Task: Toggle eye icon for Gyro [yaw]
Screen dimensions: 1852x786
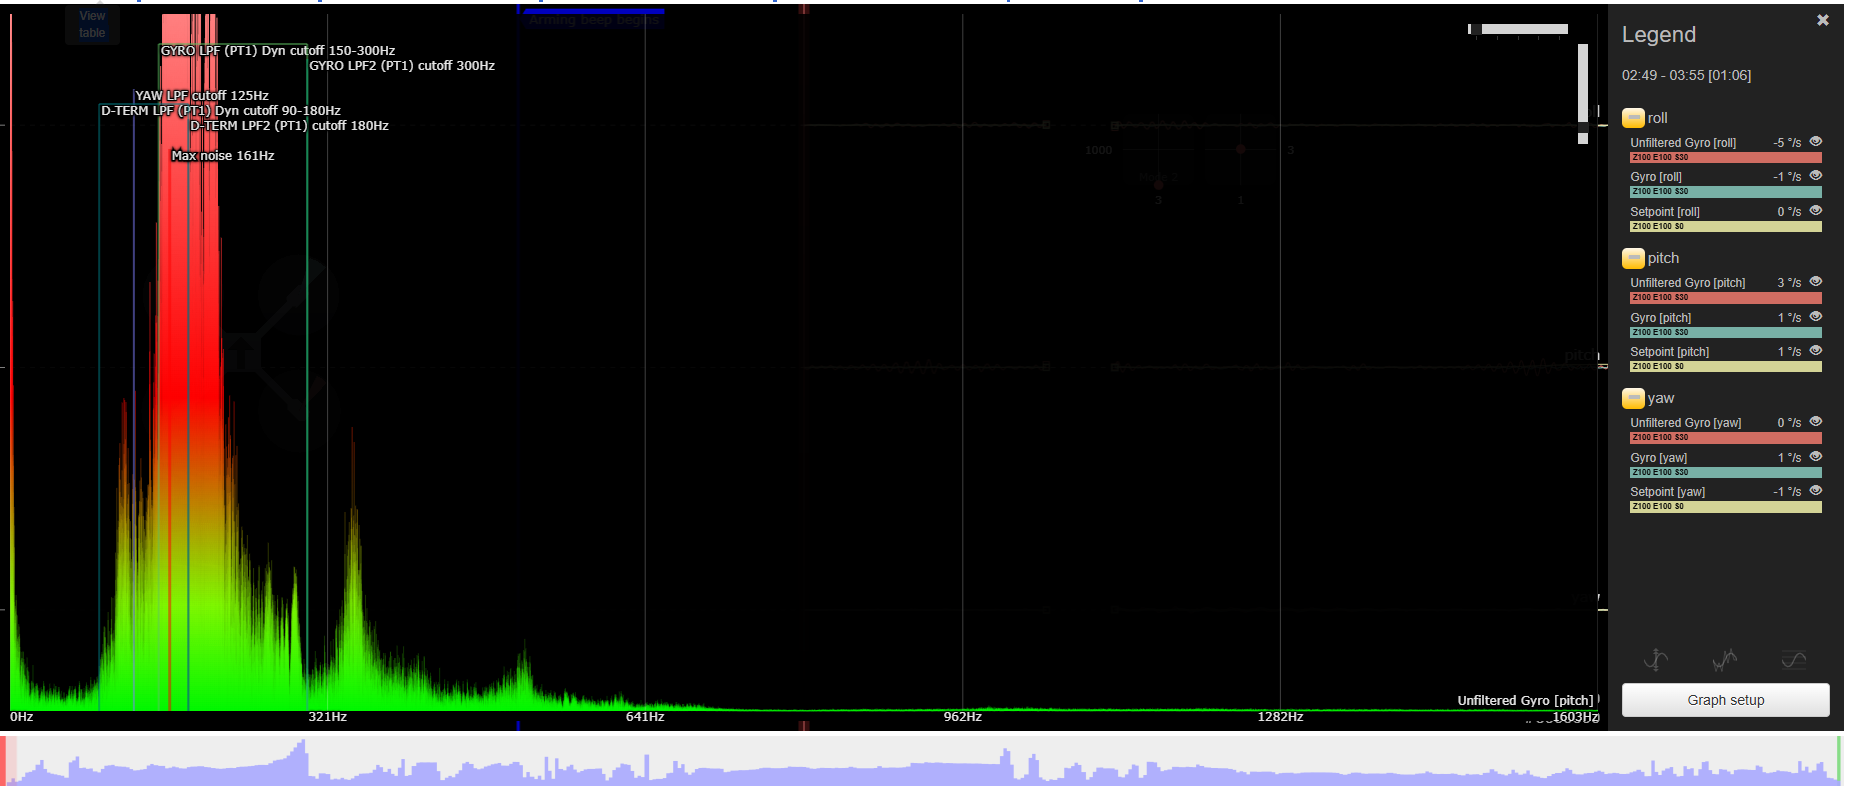Action: (x=1815, y=457)
